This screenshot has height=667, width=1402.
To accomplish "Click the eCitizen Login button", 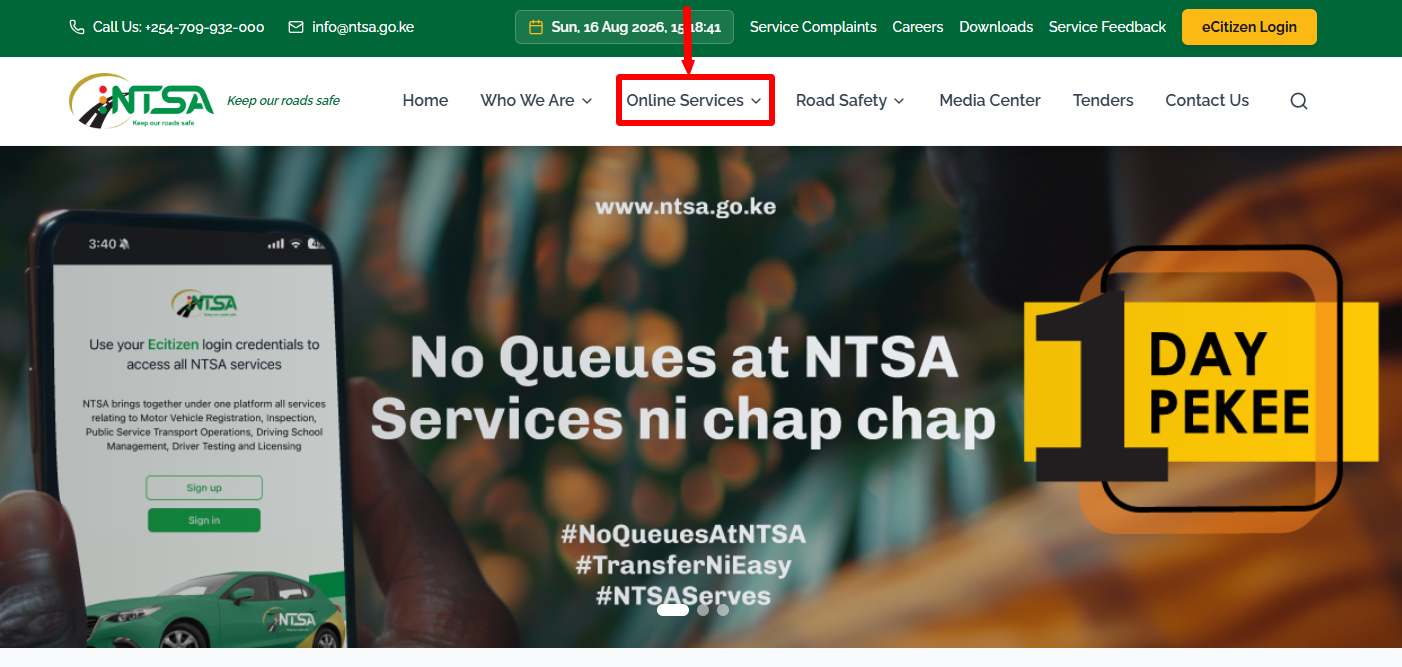I will tap(1249, 27).
